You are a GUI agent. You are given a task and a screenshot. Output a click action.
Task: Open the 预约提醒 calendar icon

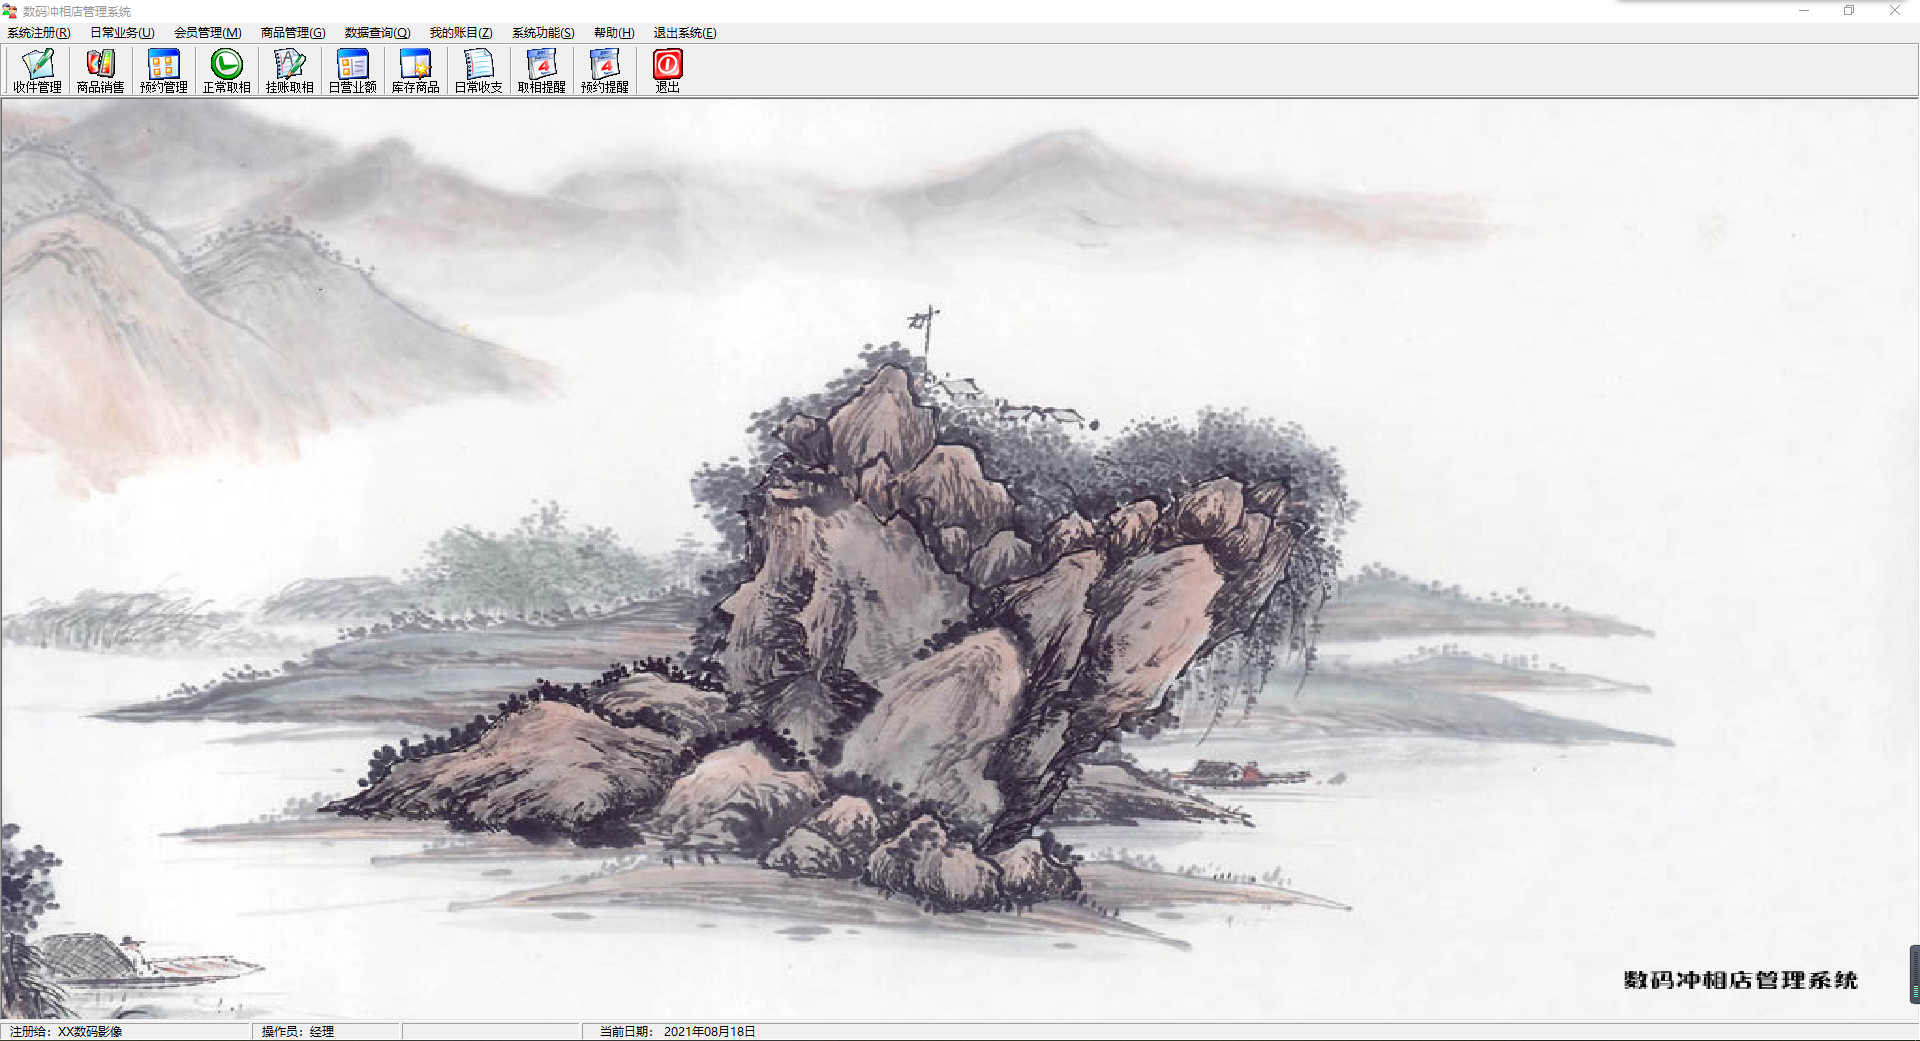[x=605, y=71]
